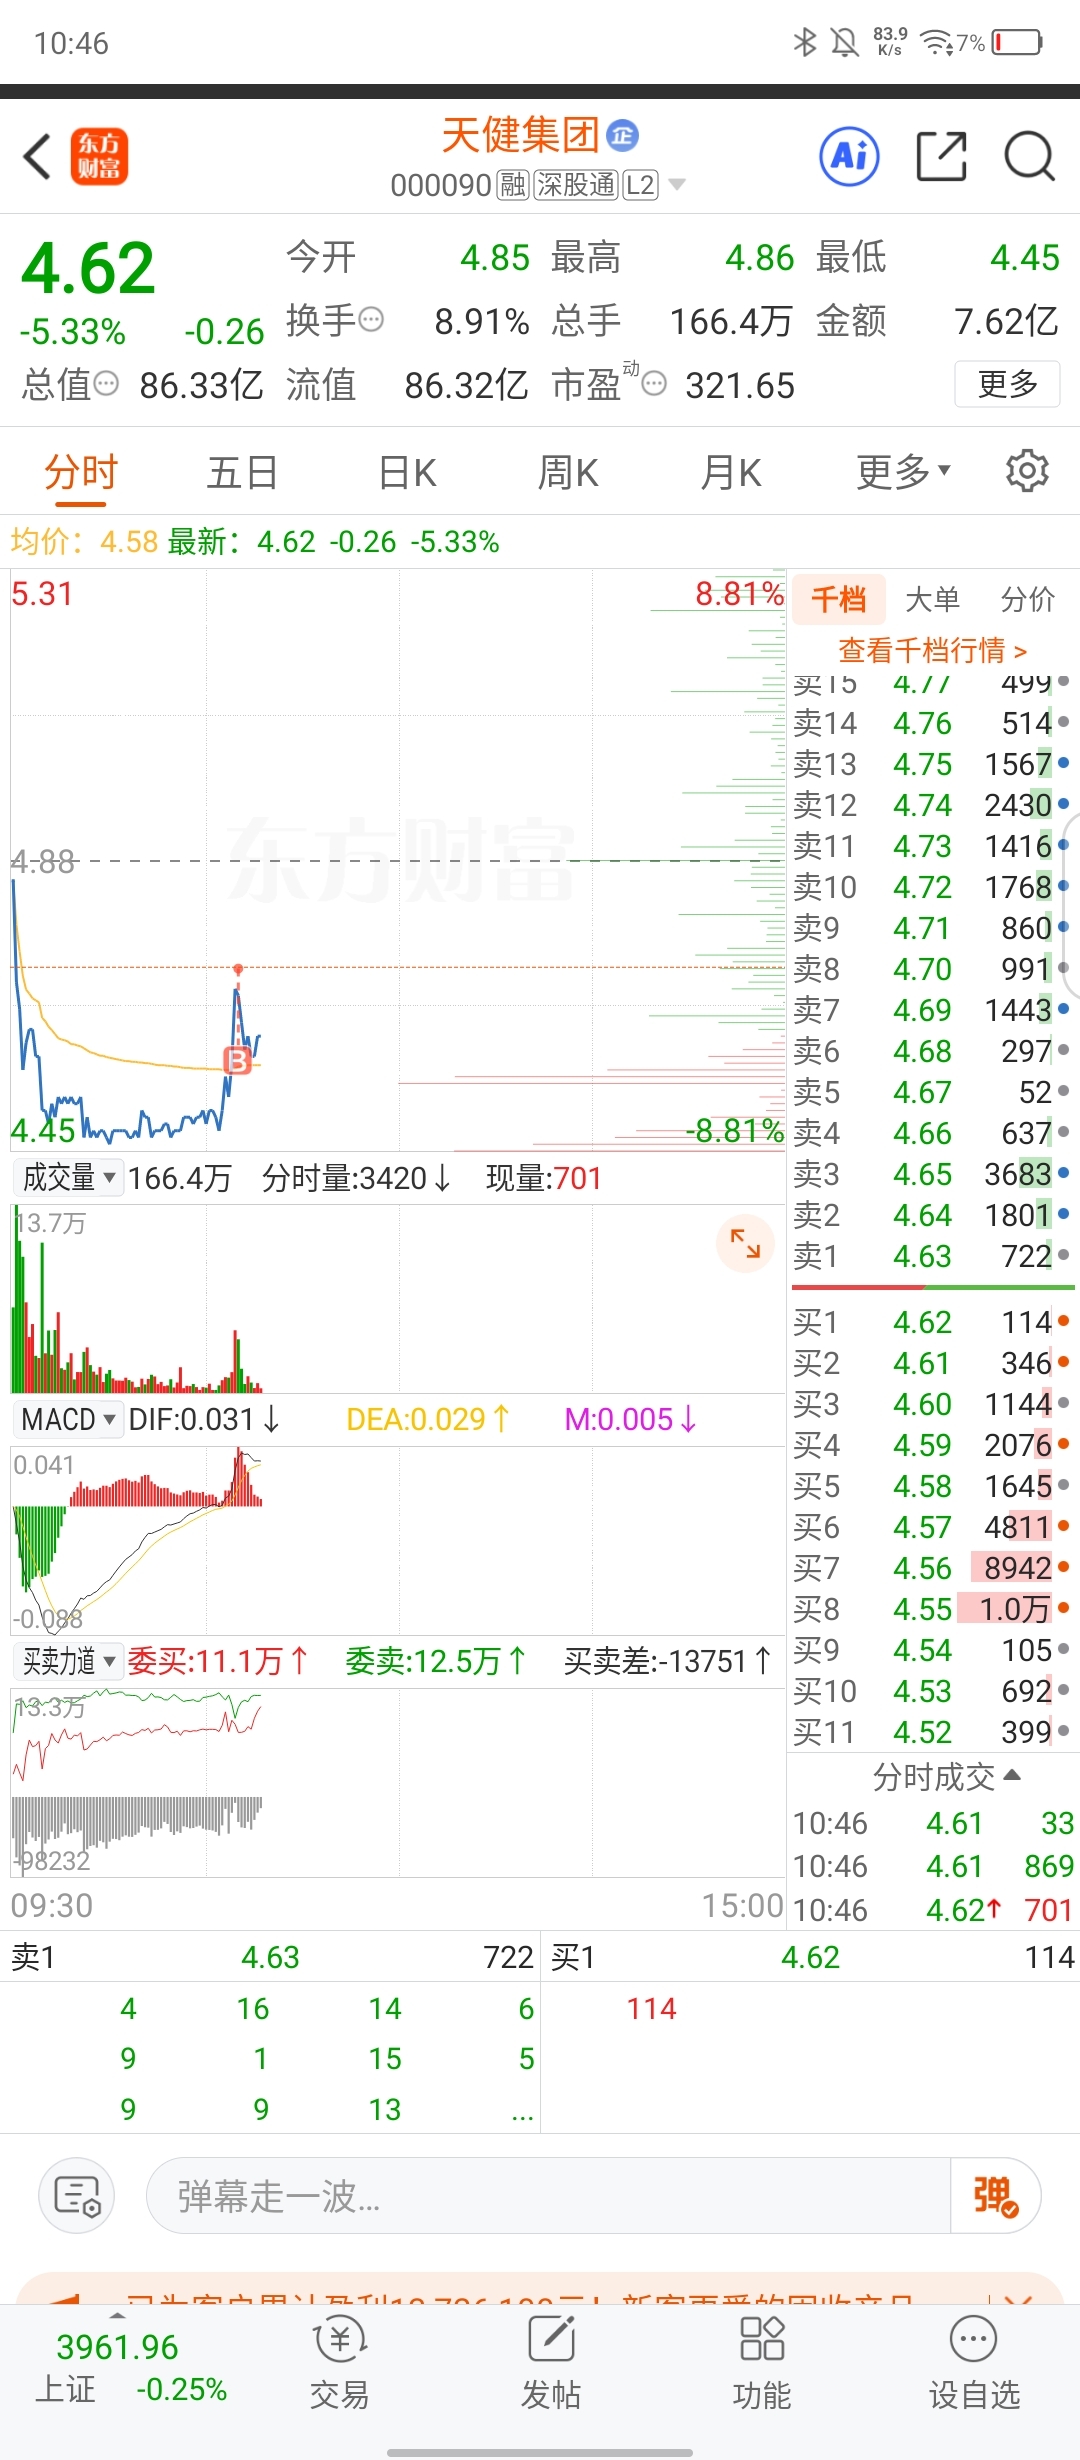1080x2460 pixels.
Task: Switch to 周K chart tab
Action: click(568, 472)
